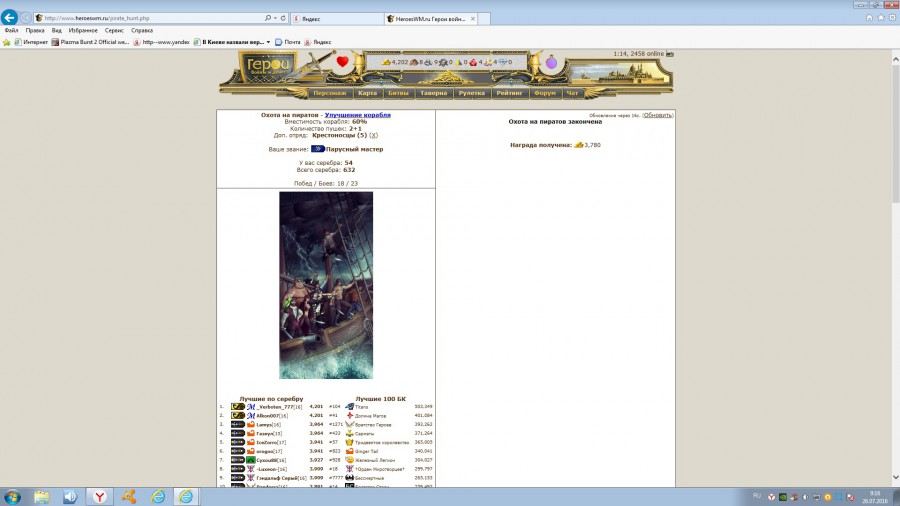Click the multicolor gems resource icon
The height and width of the screenshot is (506, 900).
[488, 62]
